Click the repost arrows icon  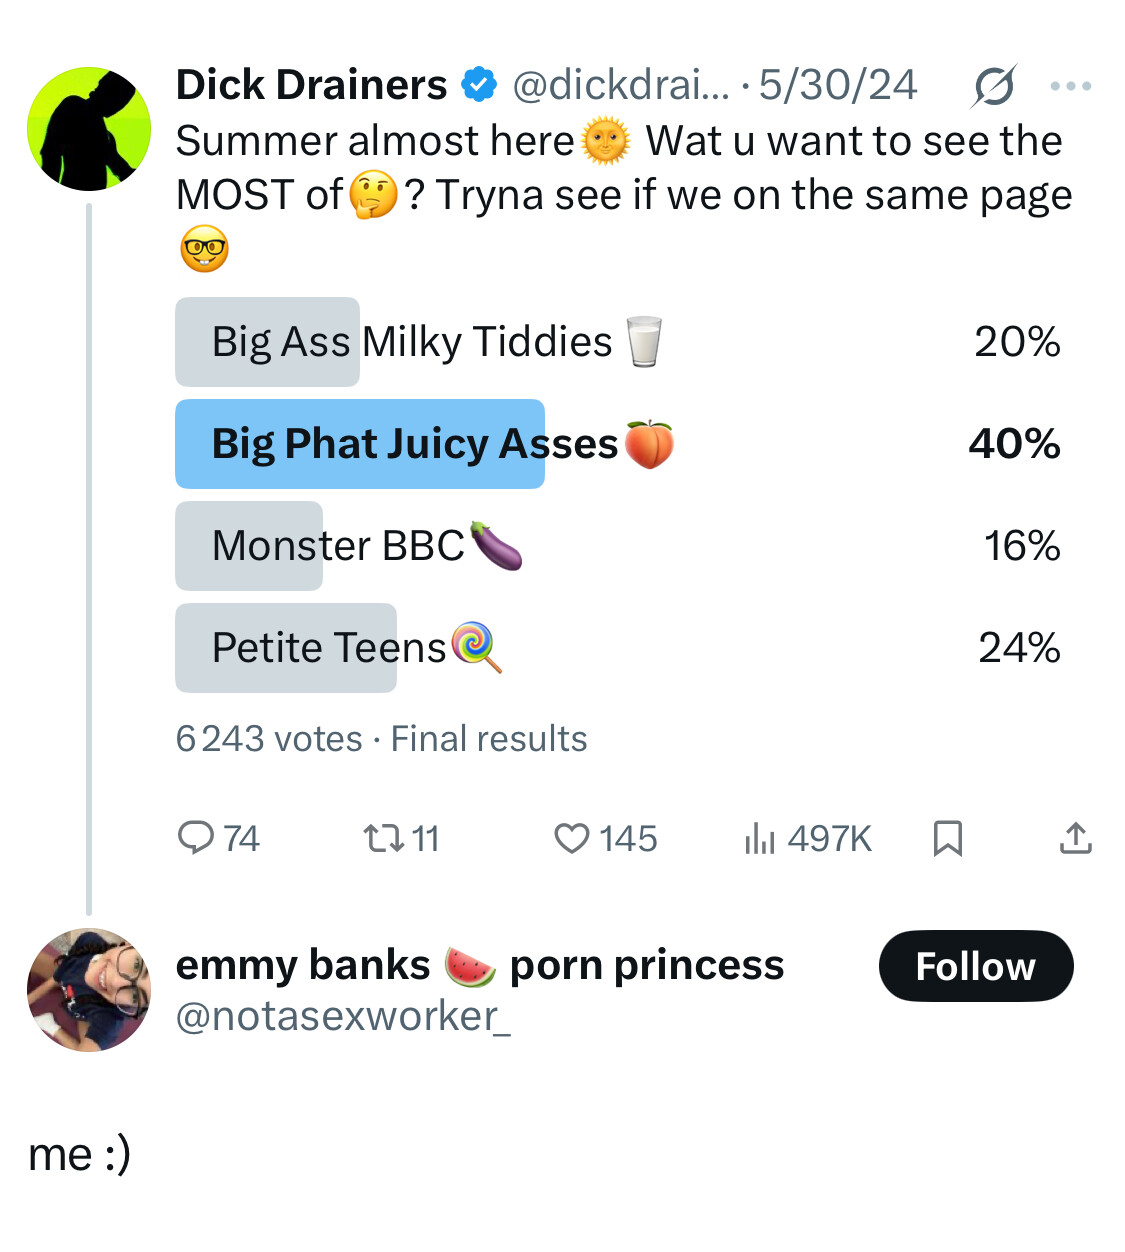(383, 837)
